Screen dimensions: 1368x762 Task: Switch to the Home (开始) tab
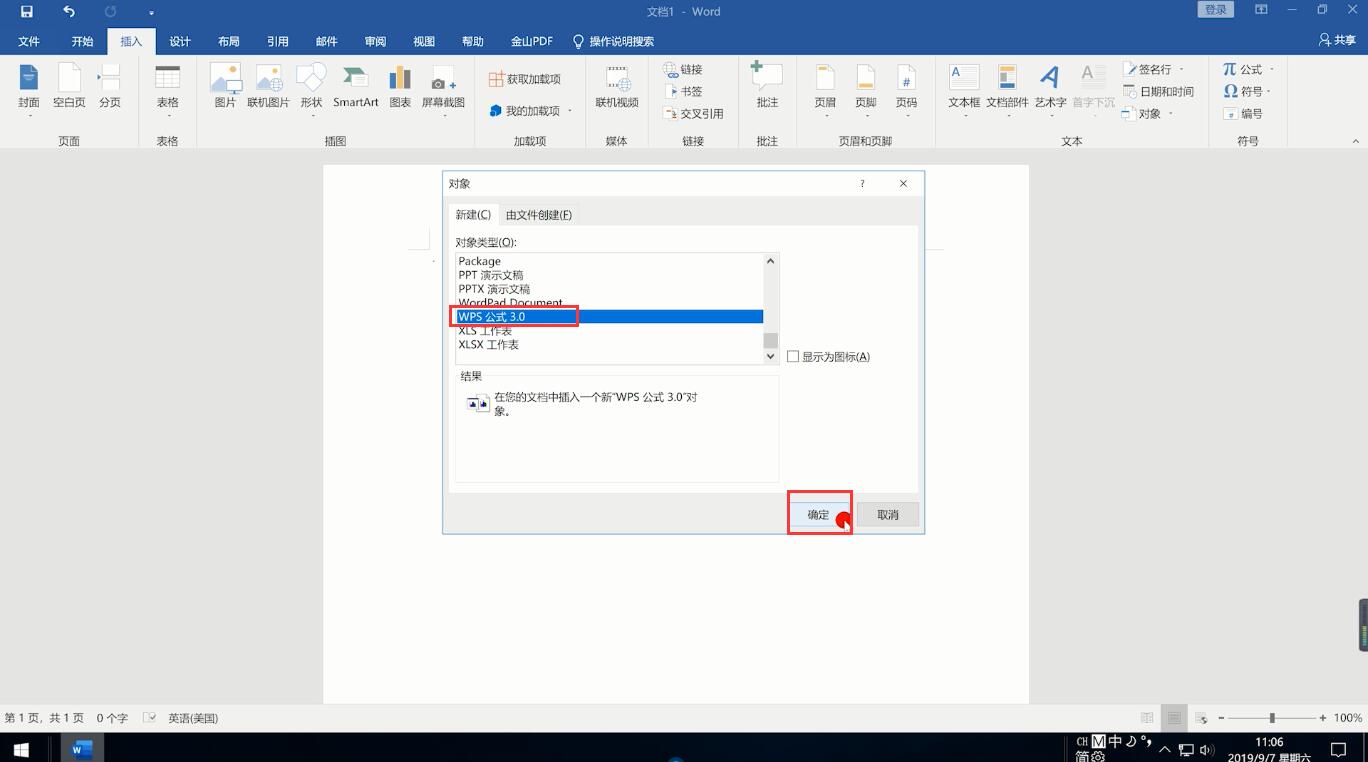point(82,41)
